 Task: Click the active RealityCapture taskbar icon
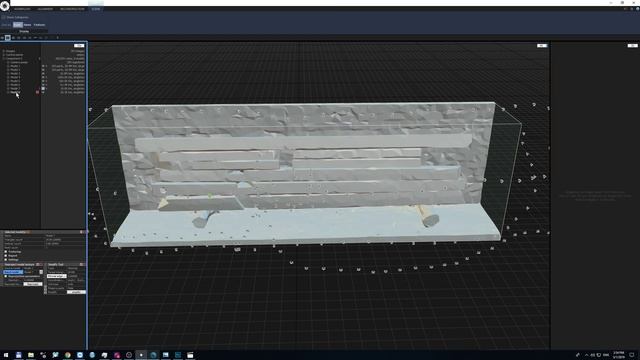click(141, 355)
